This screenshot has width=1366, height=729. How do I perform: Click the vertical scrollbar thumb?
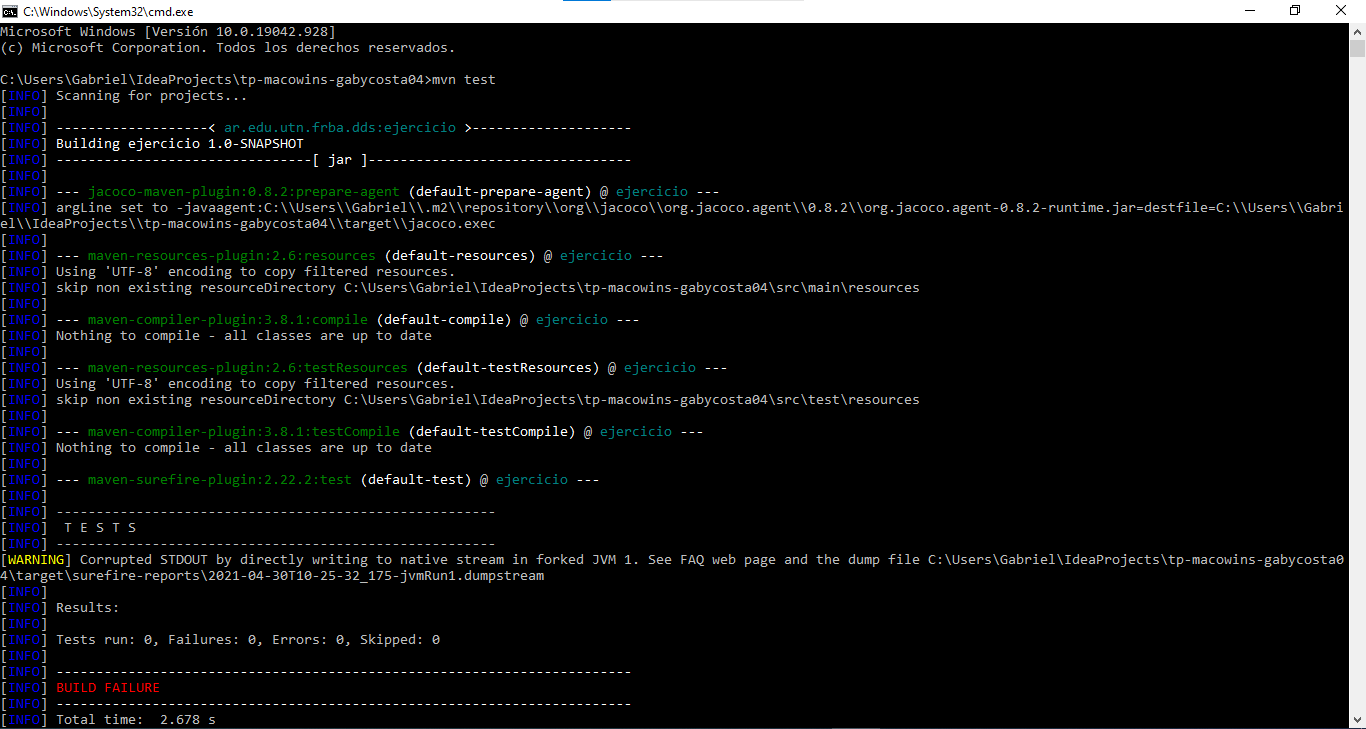click(1357, 49)
